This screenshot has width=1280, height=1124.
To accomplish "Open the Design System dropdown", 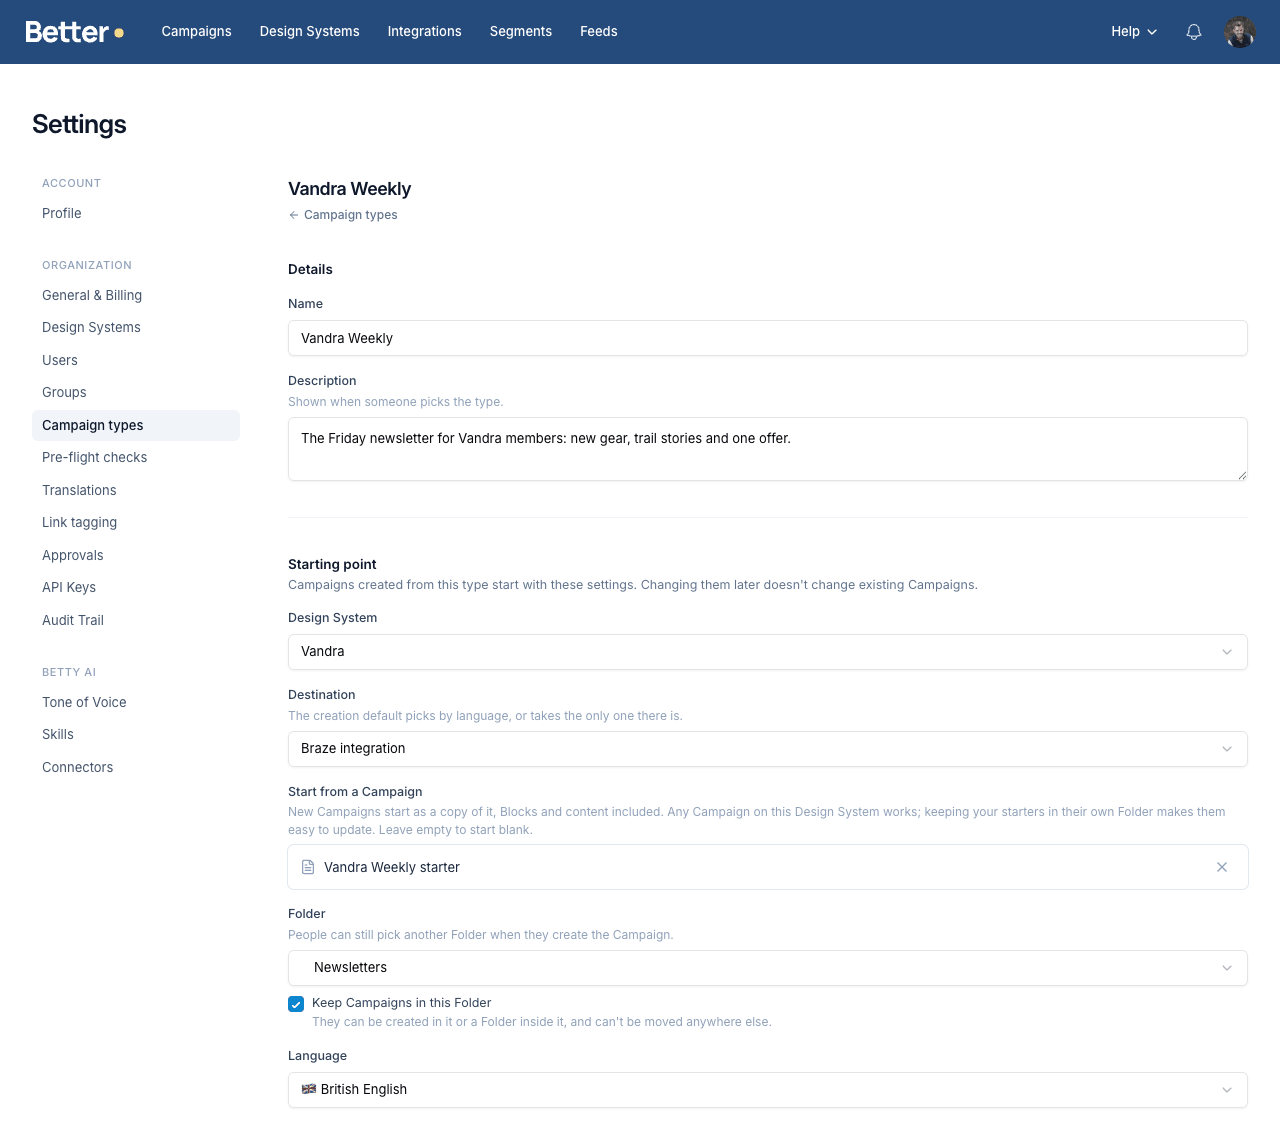I will click(x=768, y=652).
